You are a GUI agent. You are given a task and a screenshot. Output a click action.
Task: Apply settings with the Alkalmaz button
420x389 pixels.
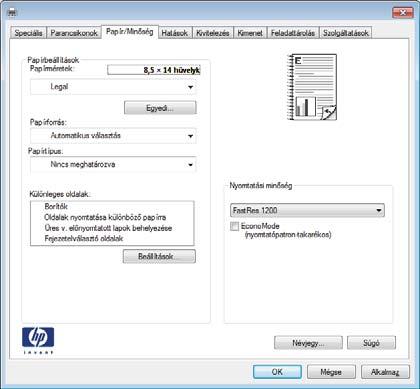click(385, 371)
